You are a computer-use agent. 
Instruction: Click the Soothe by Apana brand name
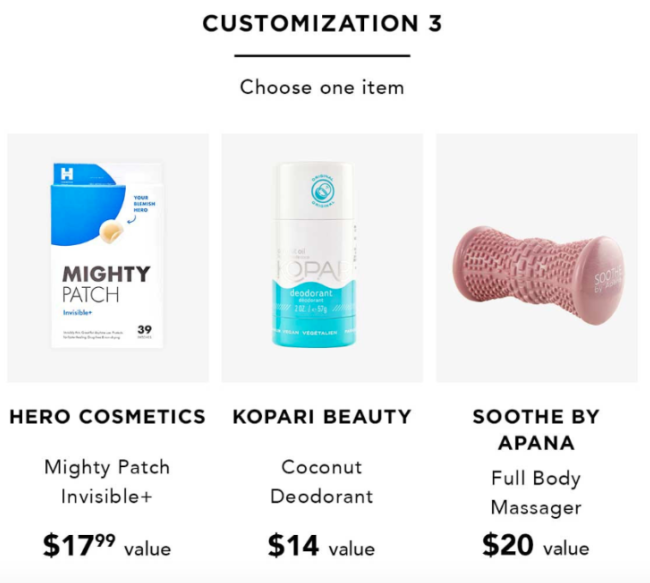(x=536, y=430)
